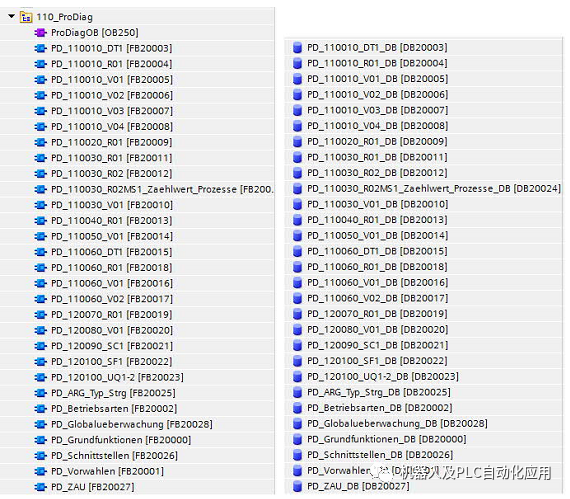Select the 110_ProDiag folder name
The image size is (570, 499).
(64, 17)
